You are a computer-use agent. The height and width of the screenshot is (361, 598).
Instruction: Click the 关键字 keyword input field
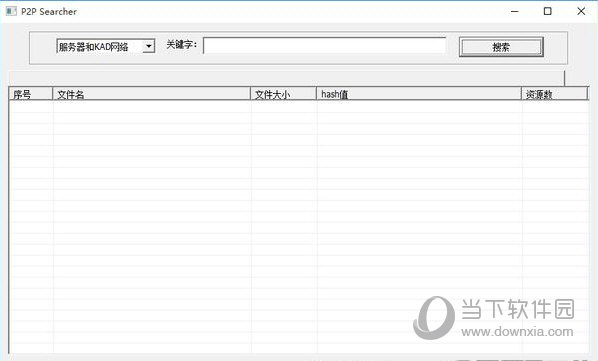click(325, 46)
